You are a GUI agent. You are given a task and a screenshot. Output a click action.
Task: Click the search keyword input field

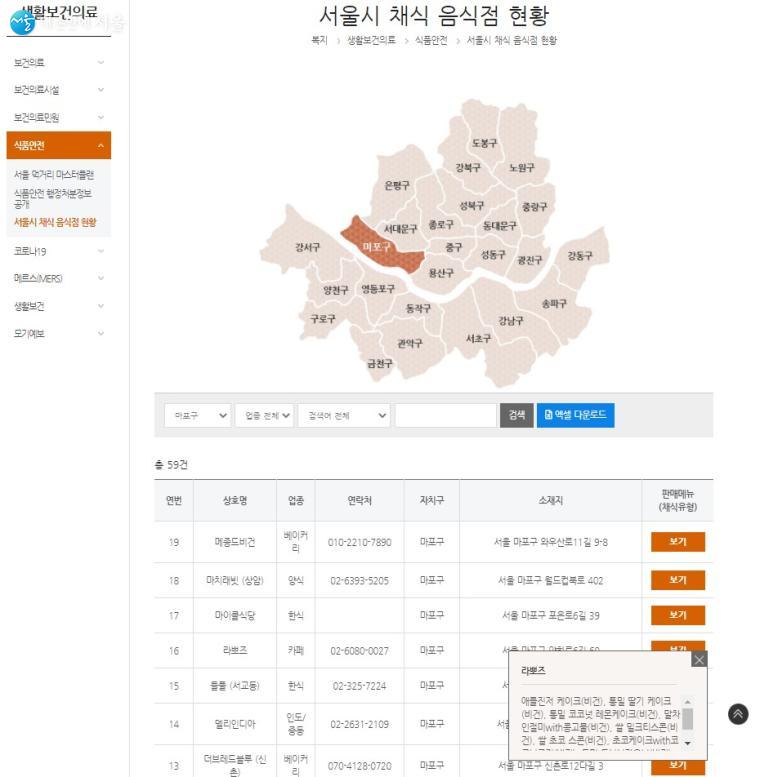coord(445,415)
